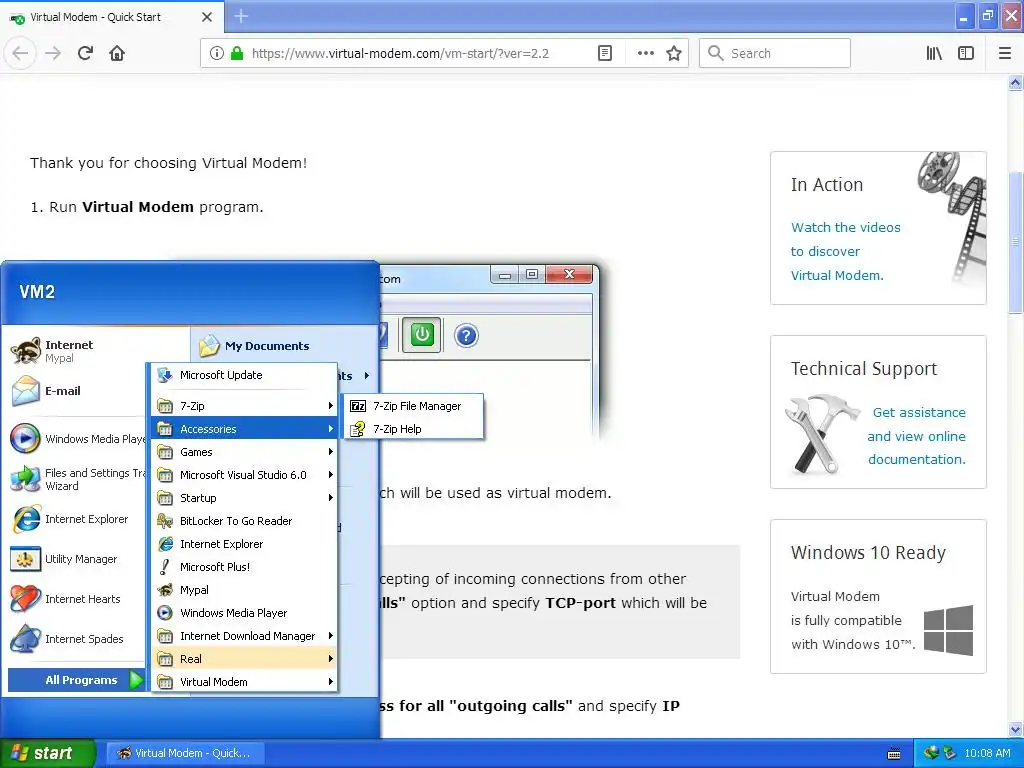Close the Virtual Modem - Quick Start tab
Image resolution: width=1024 pixels, height=768 pixels.
(207, 17)
